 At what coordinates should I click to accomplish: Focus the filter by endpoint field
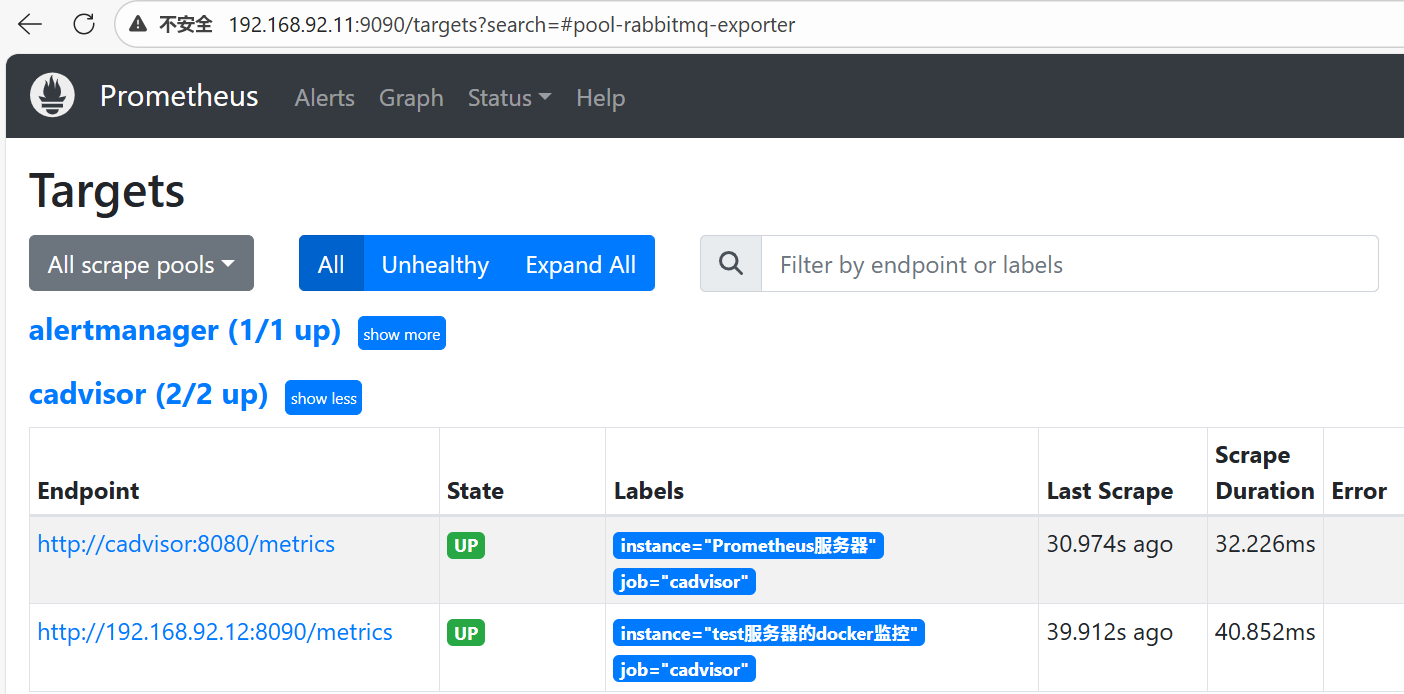[1070, 264]
